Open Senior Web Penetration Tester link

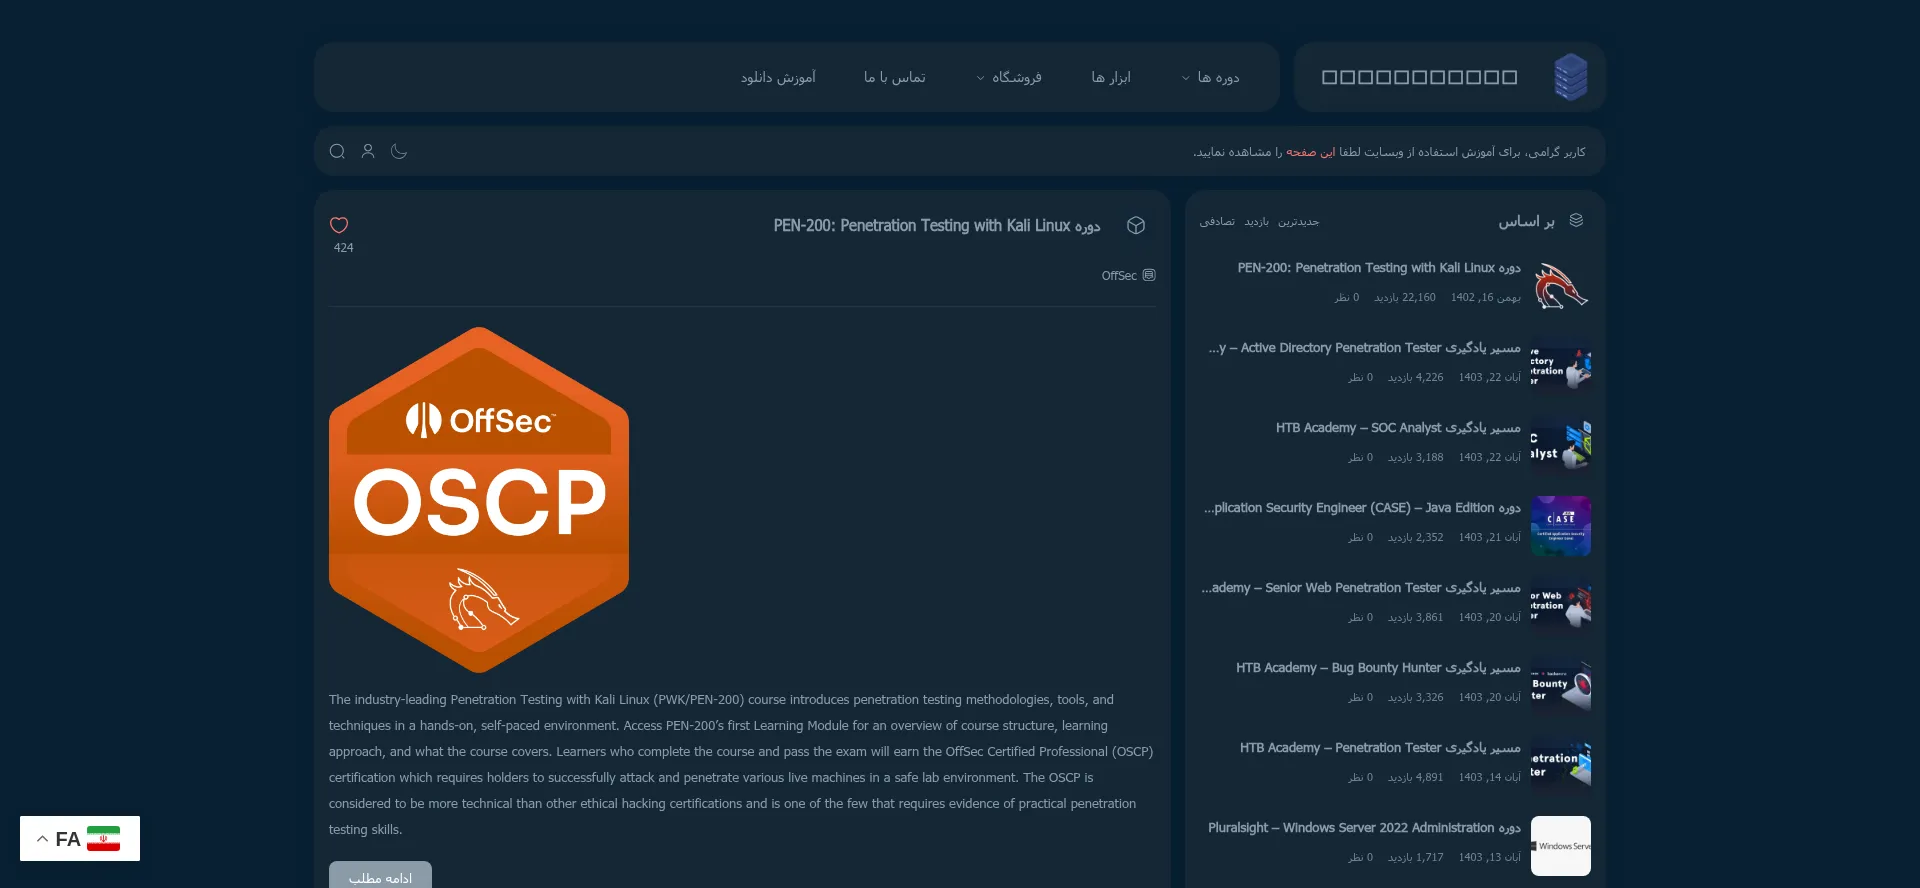point(1361,588)
